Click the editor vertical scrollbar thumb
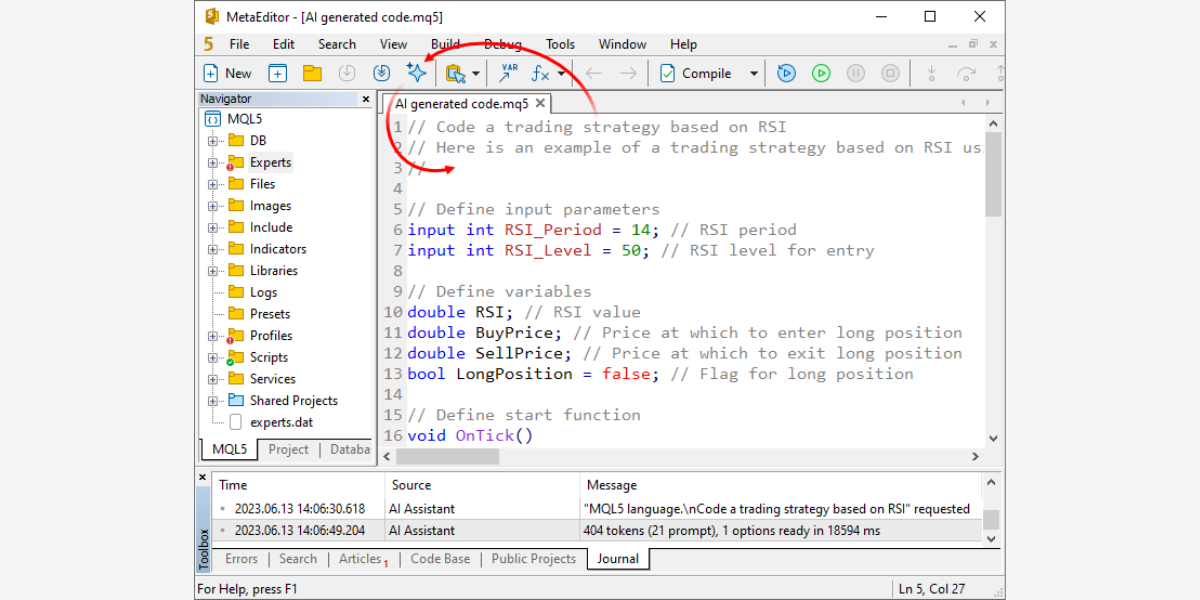1200x600 pixels. point(993,174)
